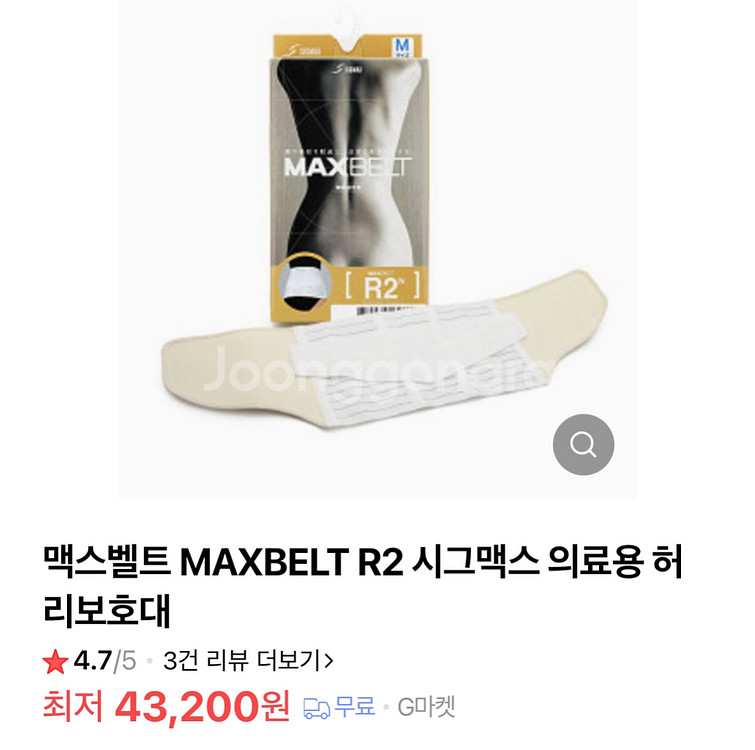Click the R2 label on package
The height and width of the screenshot is (750, 755).
point(382,287)
